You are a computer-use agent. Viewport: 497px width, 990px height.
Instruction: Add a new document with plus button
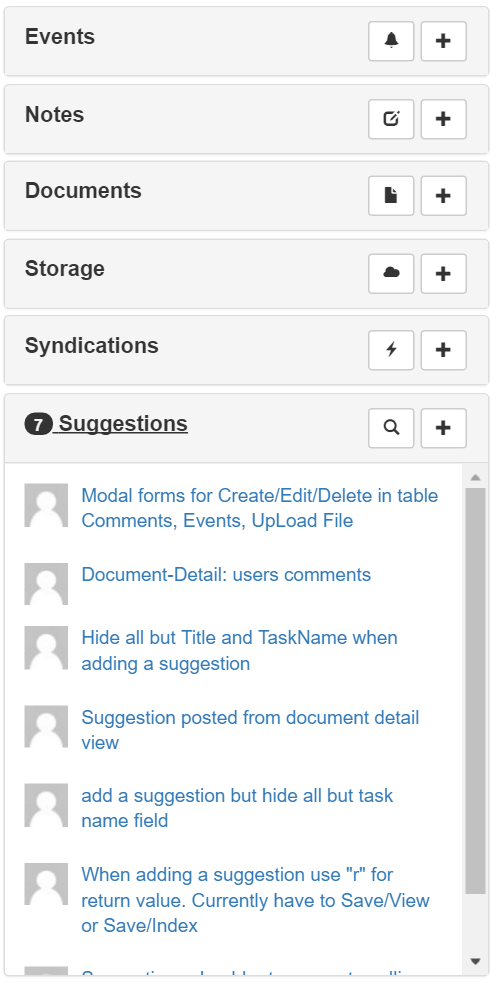[443, 196]
